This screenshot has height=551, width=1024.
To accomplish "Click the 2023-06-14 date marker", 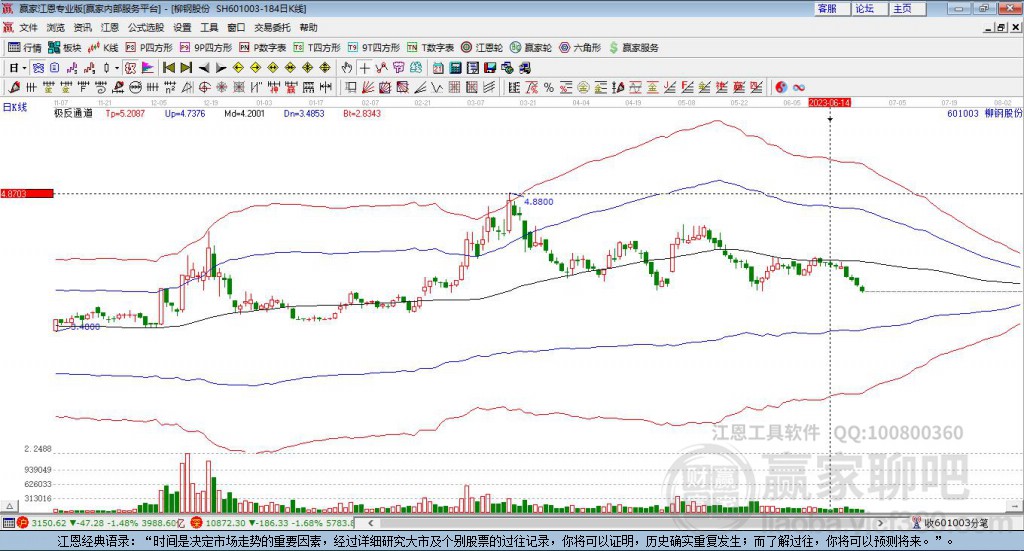I will point(829,102).
